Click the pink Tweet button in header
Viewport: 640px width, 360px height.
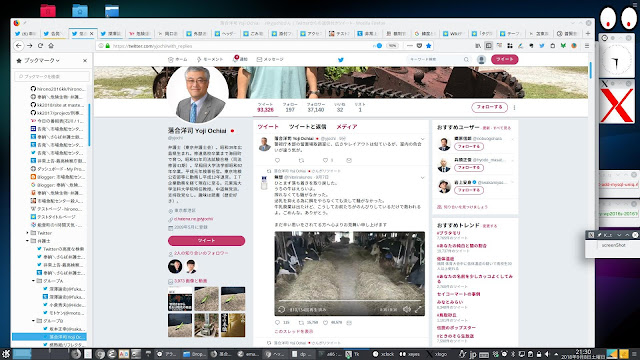pos(504,60)
